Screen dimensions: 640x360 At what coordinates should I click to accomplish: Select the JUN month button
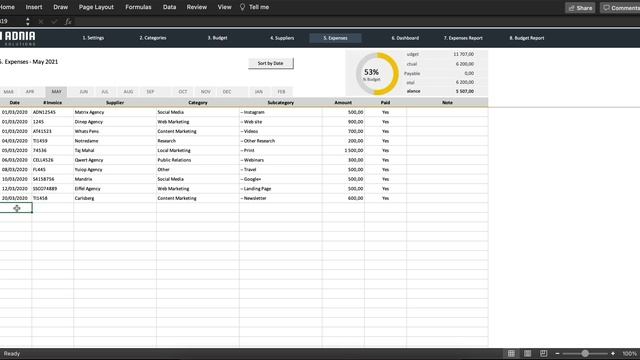pos(84,92)
